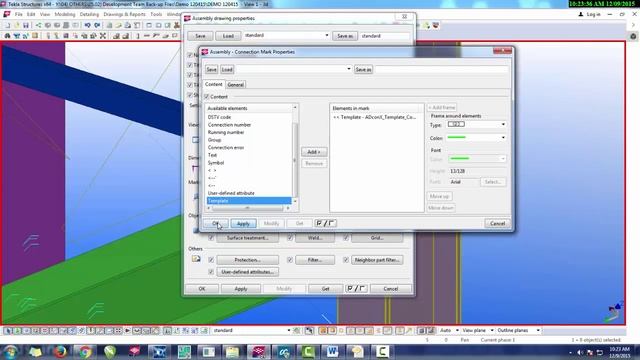The width and height of the screenshot is (640, 360).
Task: Click the Save model floppy disk icon
Action: pyautogui.click(x=26, y=25)
